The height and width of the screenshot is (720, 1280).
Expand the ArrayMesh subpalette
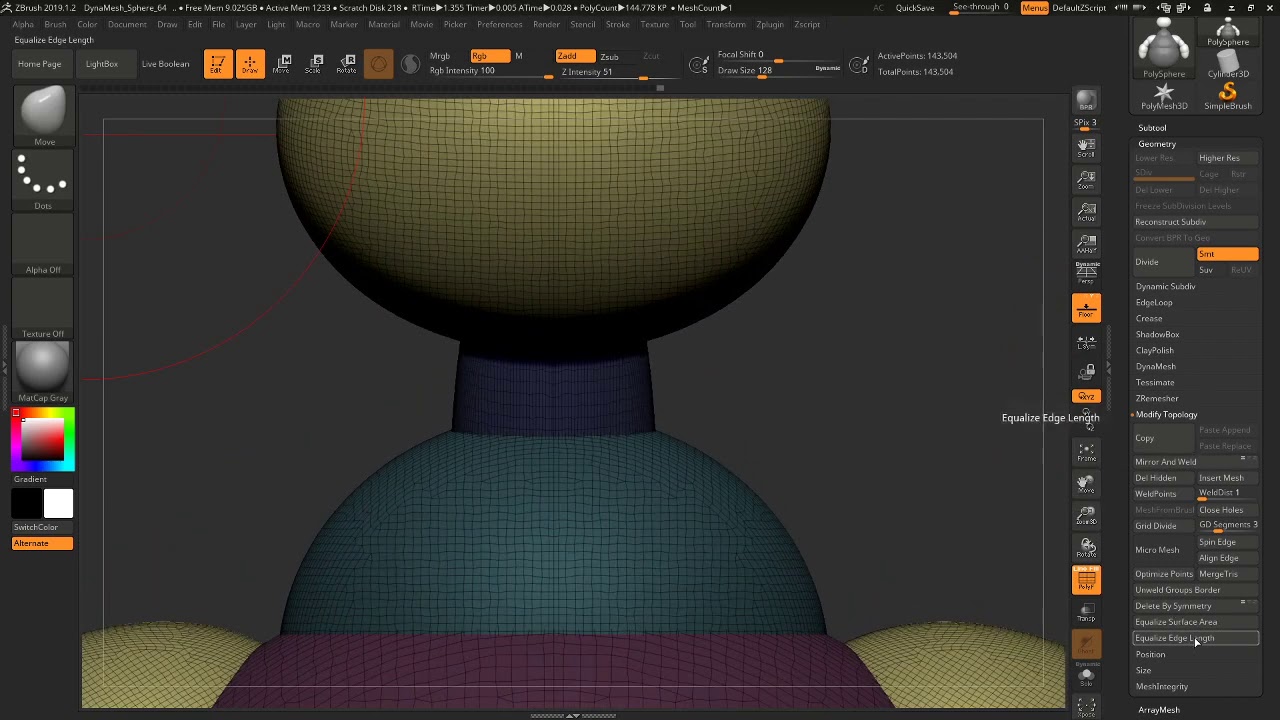click(1158, 710)
